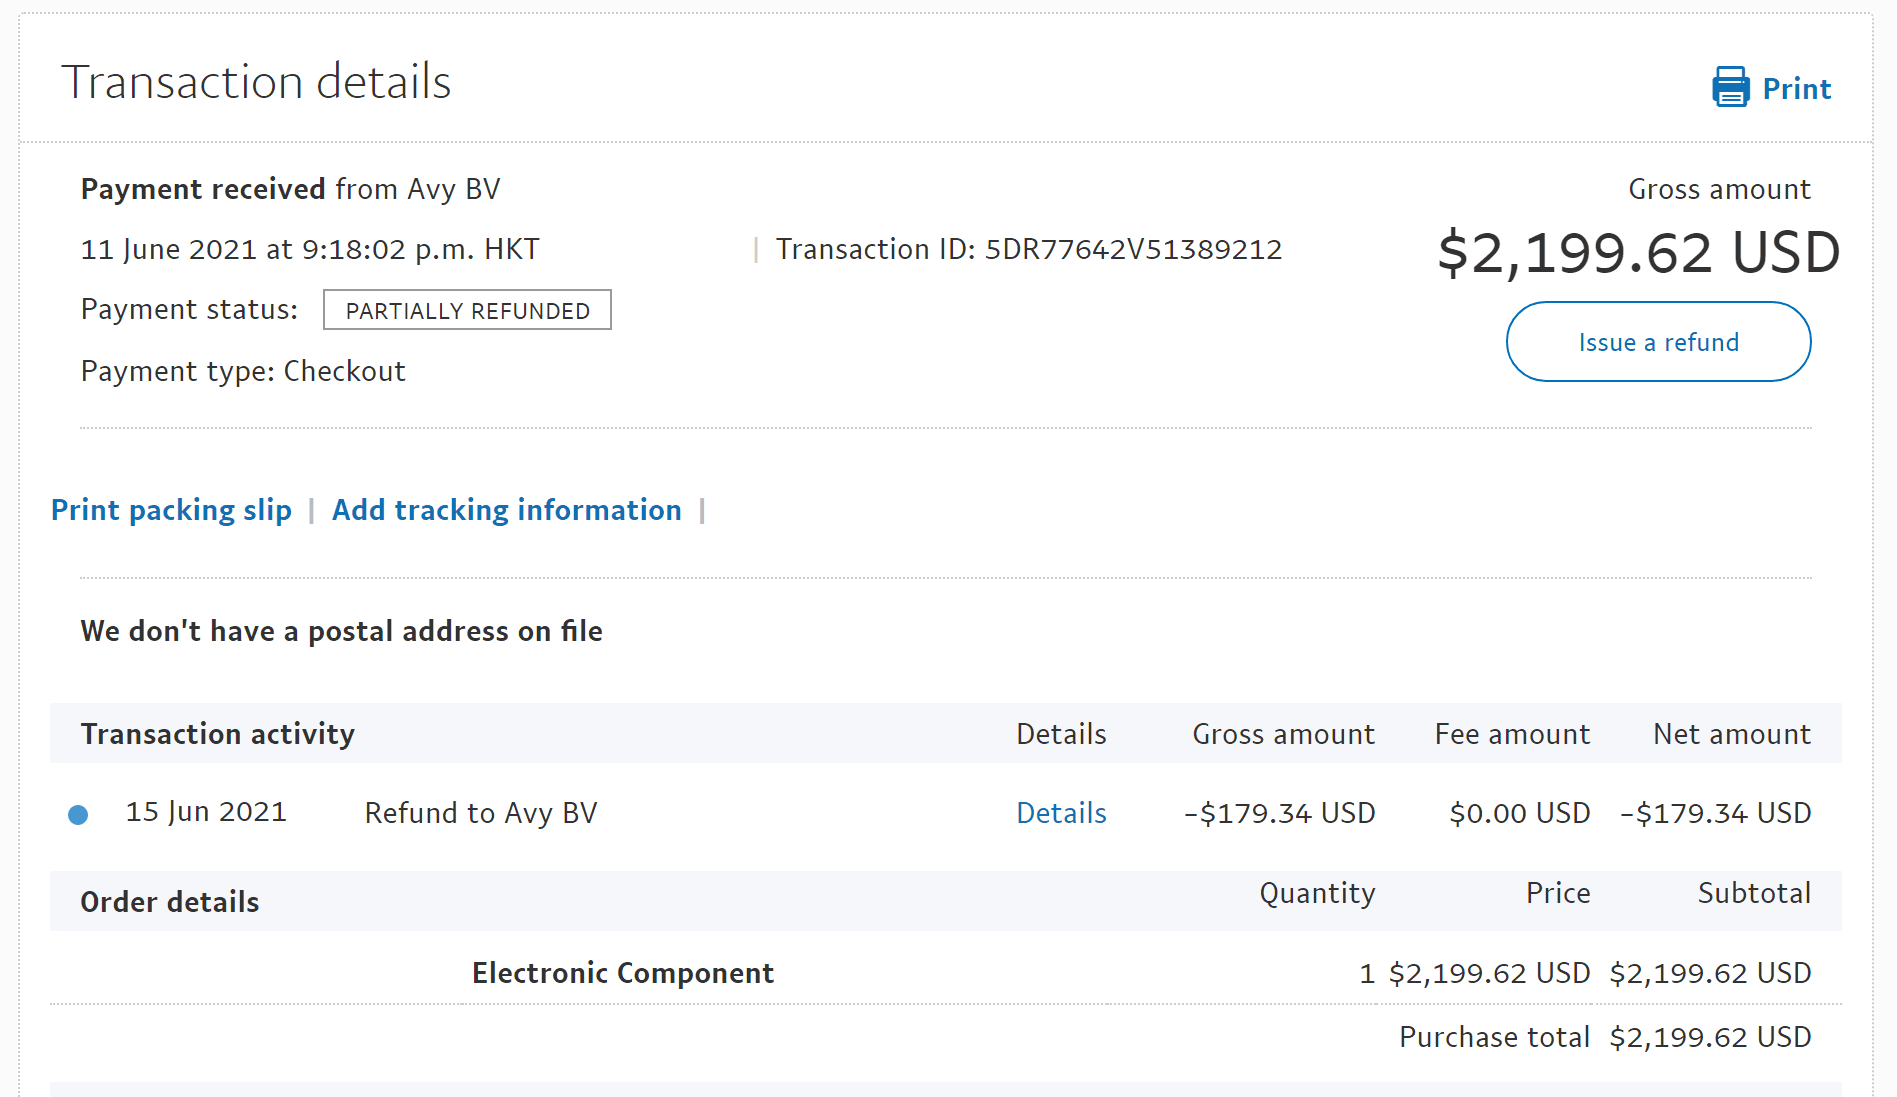Screen dimensions: 1897x1097
Task: Click the Purchase total amount value
Action: (1710, 1037)
